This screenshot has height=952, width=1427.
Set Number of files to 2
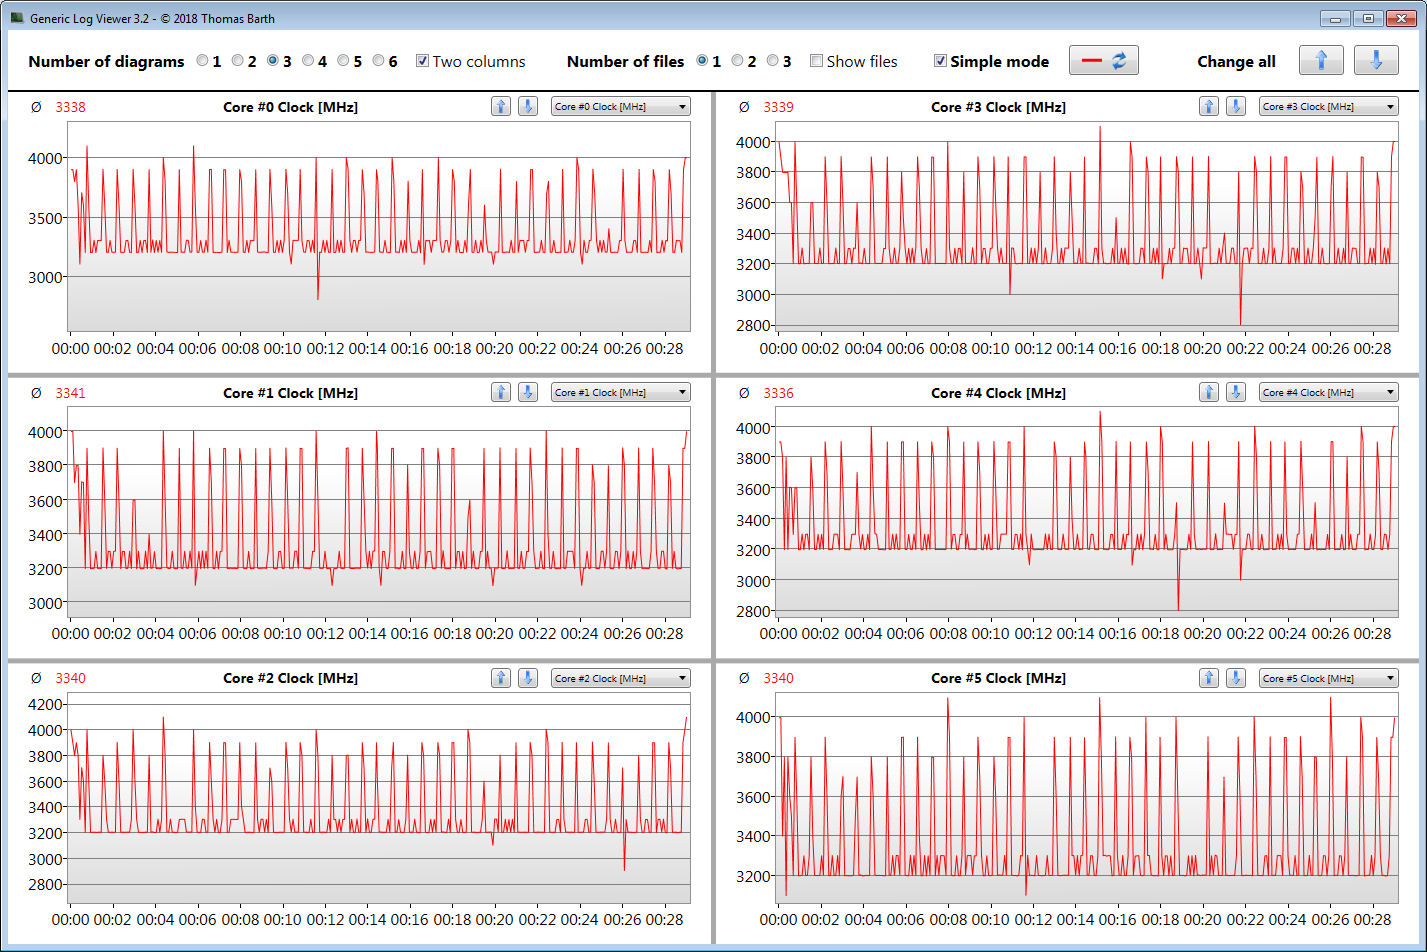pos(738,61)
